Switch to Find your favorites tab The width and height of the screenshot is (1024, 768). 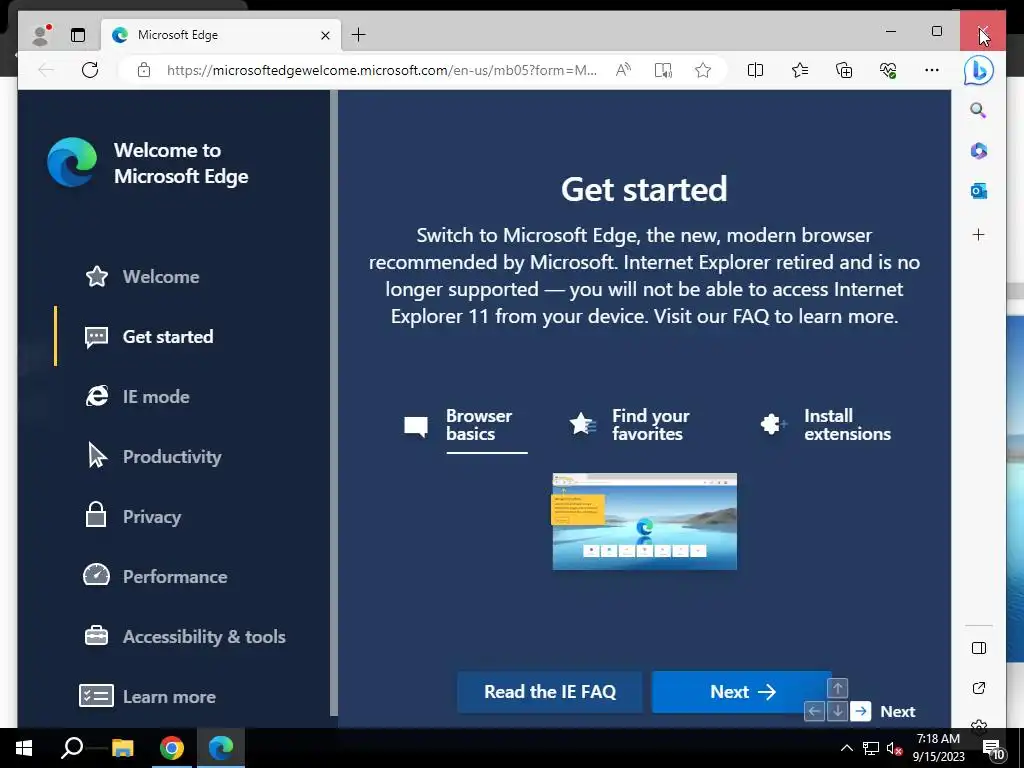630,425
